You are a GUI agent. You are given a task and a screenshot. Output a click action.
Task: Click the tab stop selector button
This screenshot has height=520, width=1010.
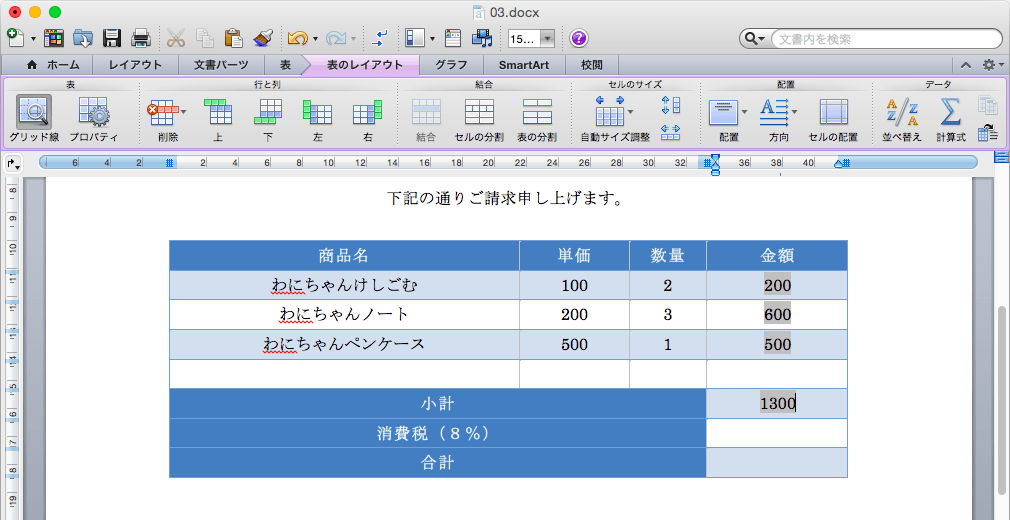click(13, 164)
